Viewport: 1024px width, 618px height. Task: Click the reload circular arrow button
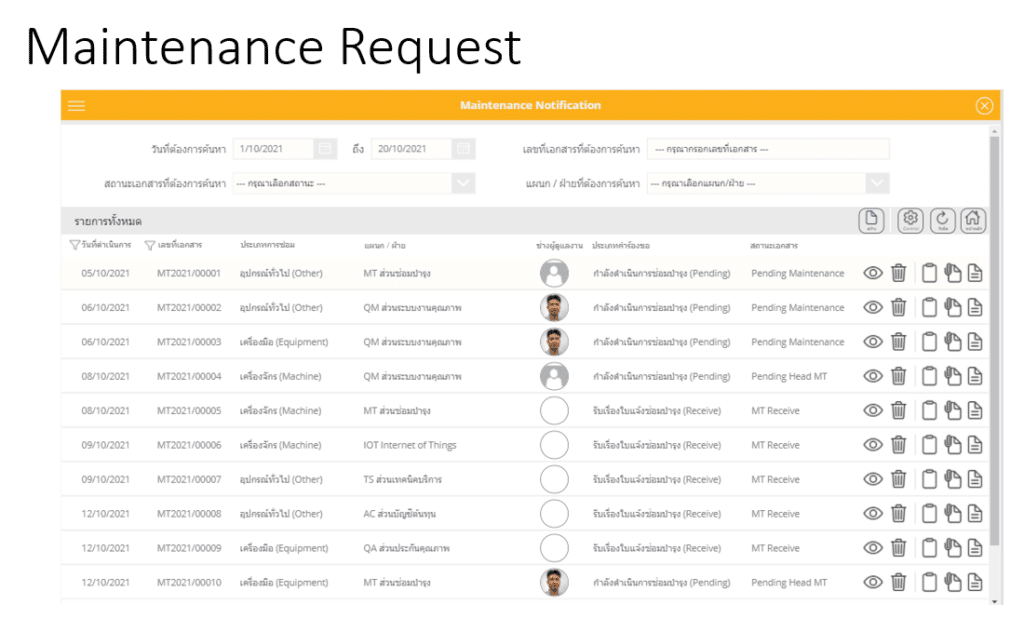[942, 221]
